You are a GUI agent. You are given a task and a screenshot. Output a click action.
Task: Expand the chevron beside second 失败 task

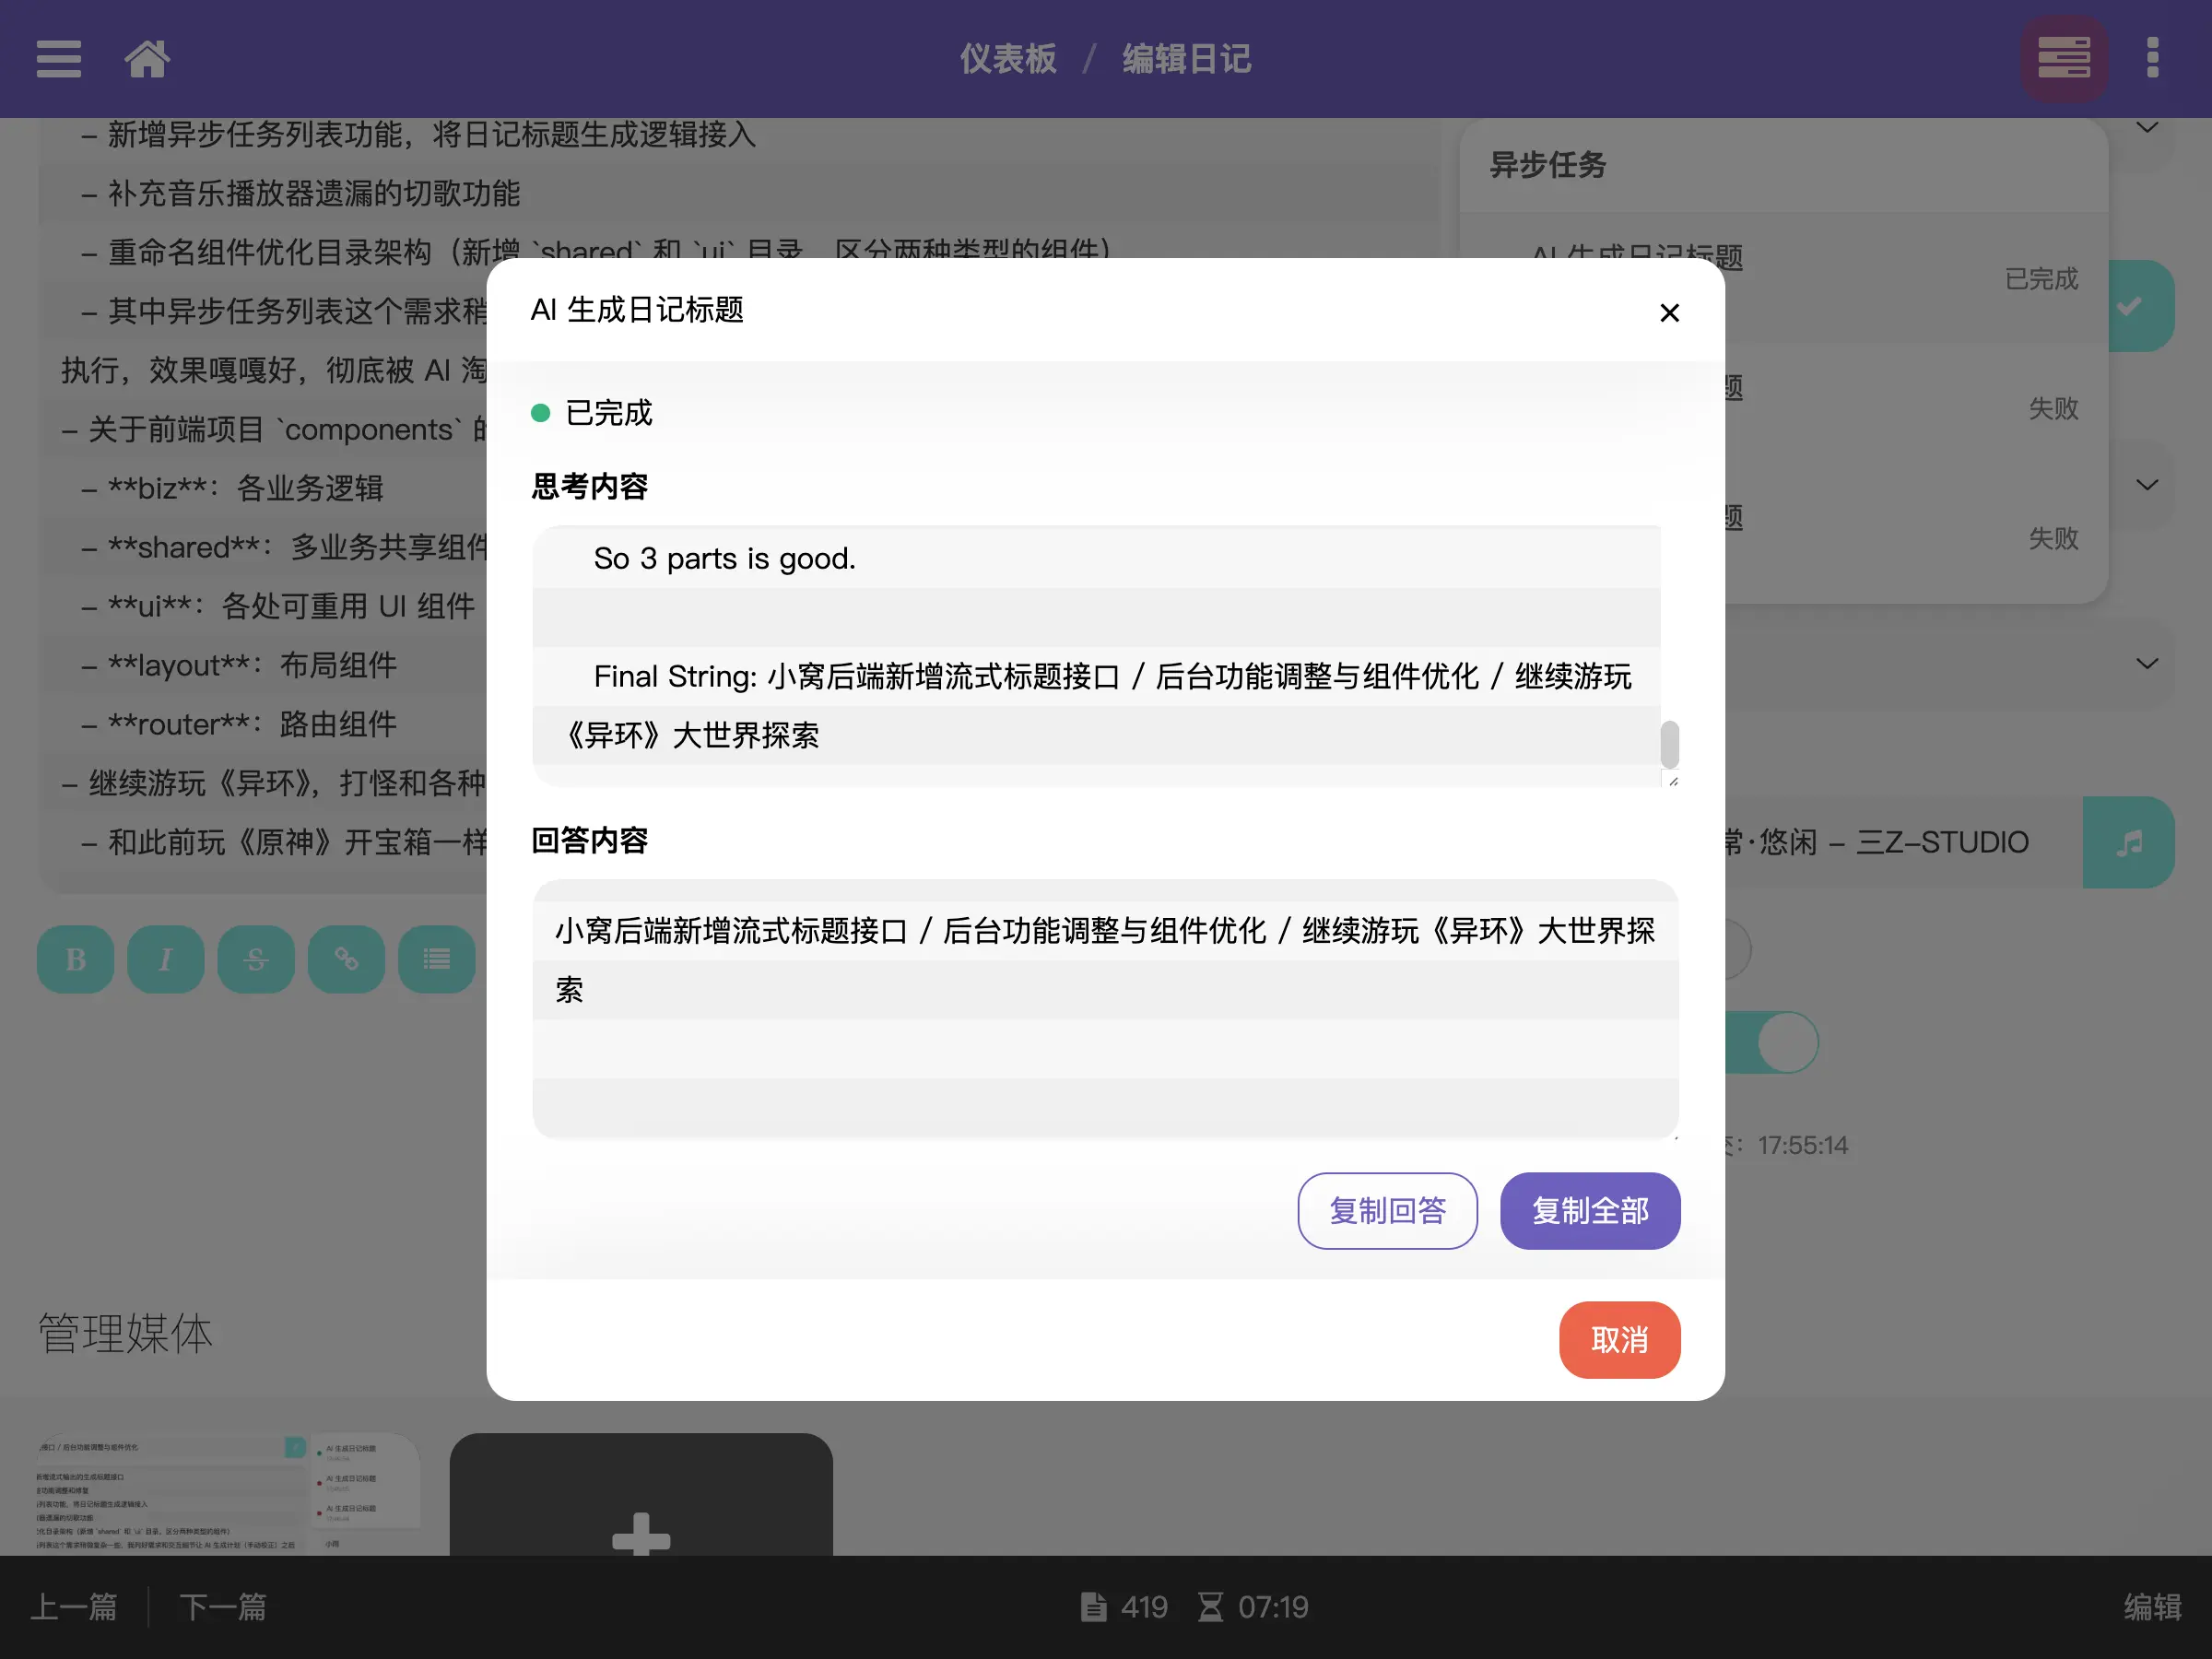[x=2146, y=485]
